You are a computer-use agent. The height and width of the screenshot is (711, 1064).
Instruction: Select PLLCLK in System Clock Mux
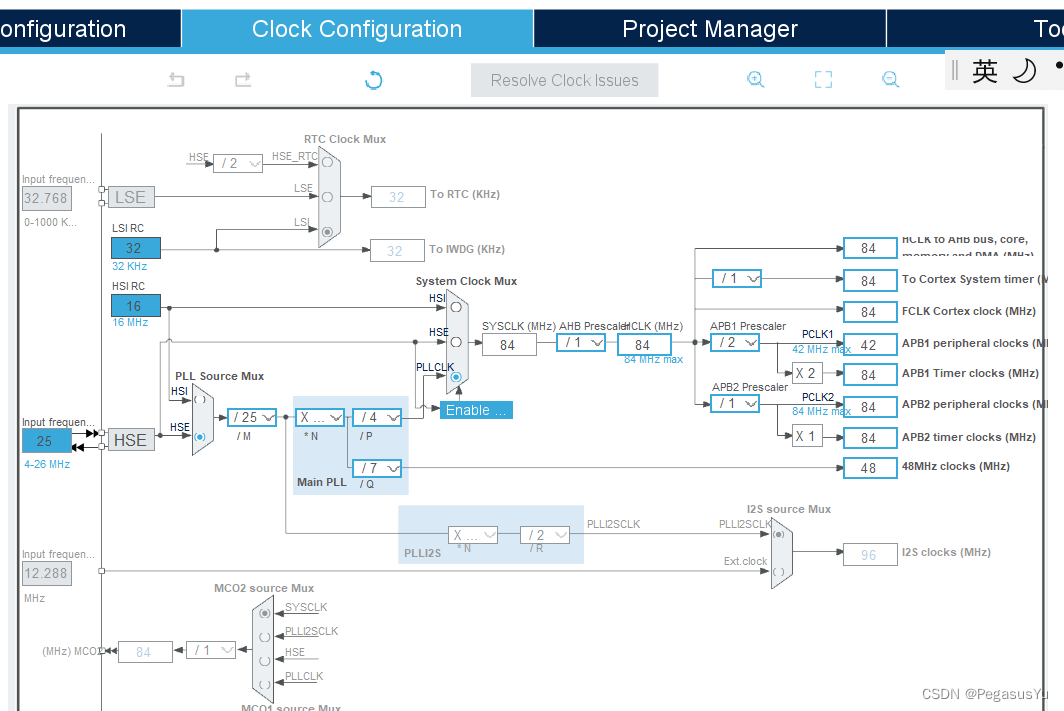coord(456,377)
